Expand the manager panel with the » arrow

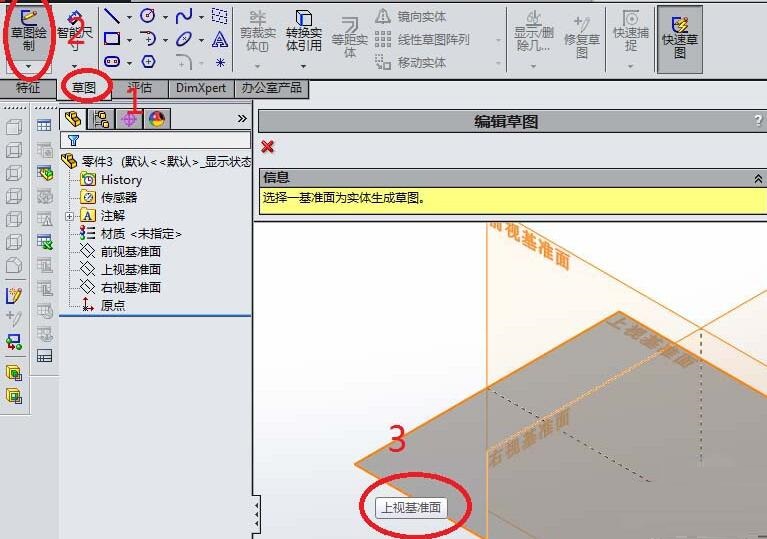[x=242, y=118]
